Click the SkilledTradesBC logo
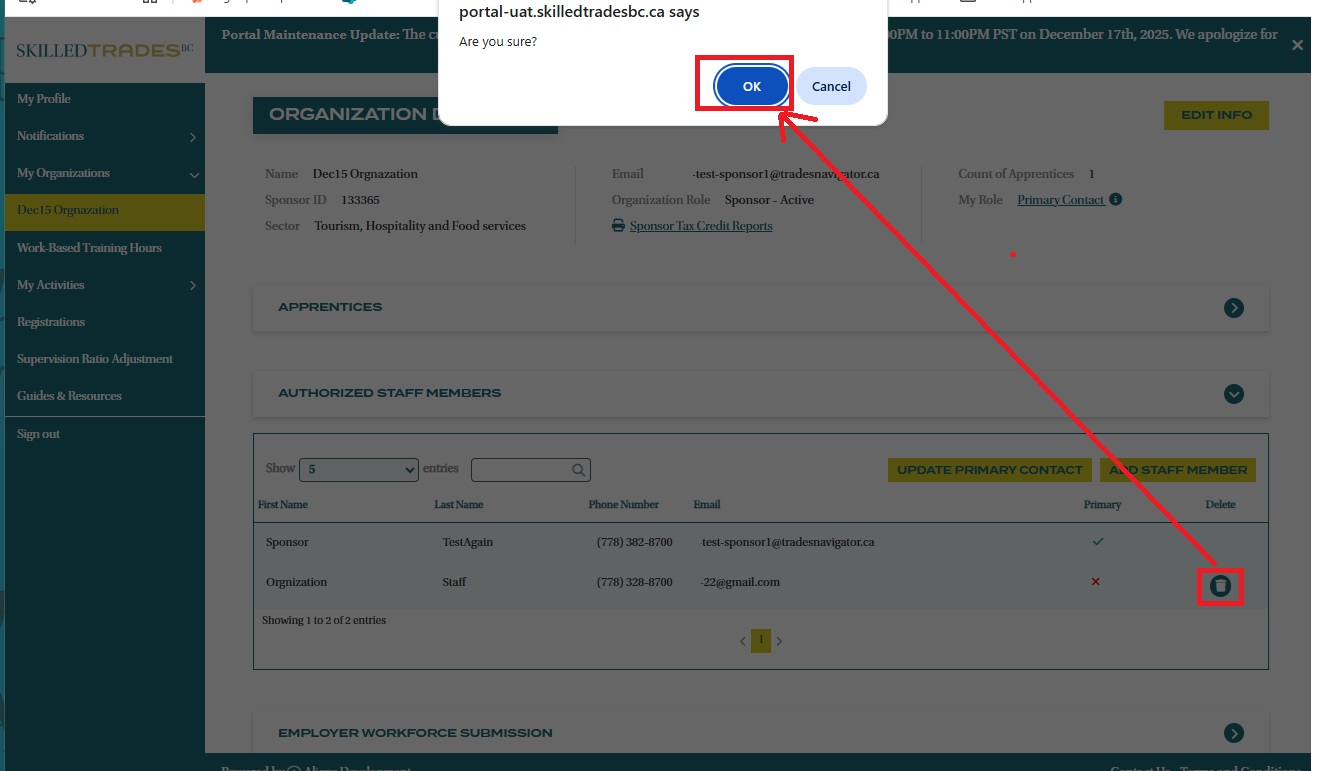 pos(105,49)
